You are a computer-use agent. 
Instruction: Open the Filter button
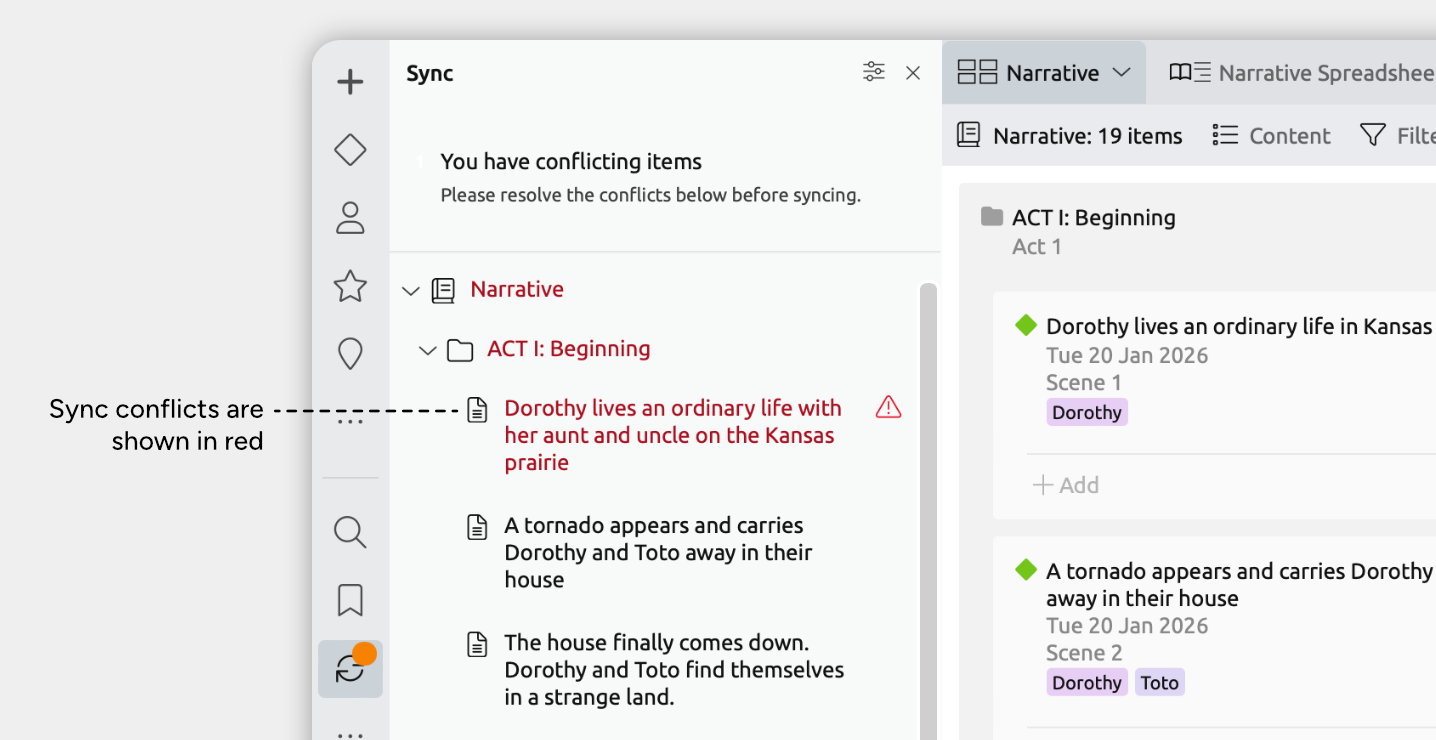[1397, 135]
